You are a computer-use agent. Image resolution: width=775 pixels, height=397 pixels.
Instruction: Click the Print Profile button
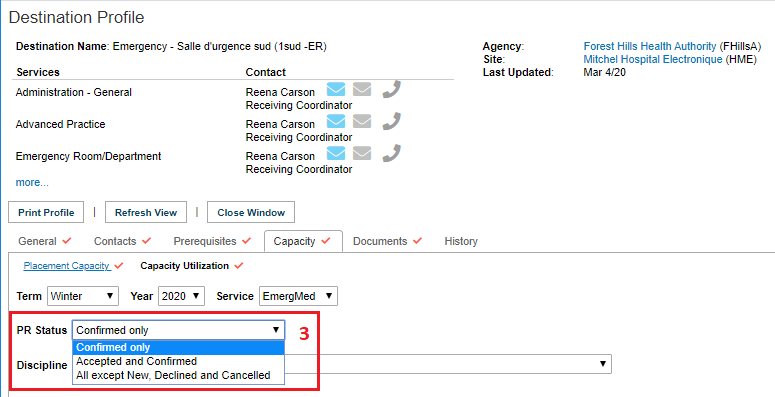[46, 213]
